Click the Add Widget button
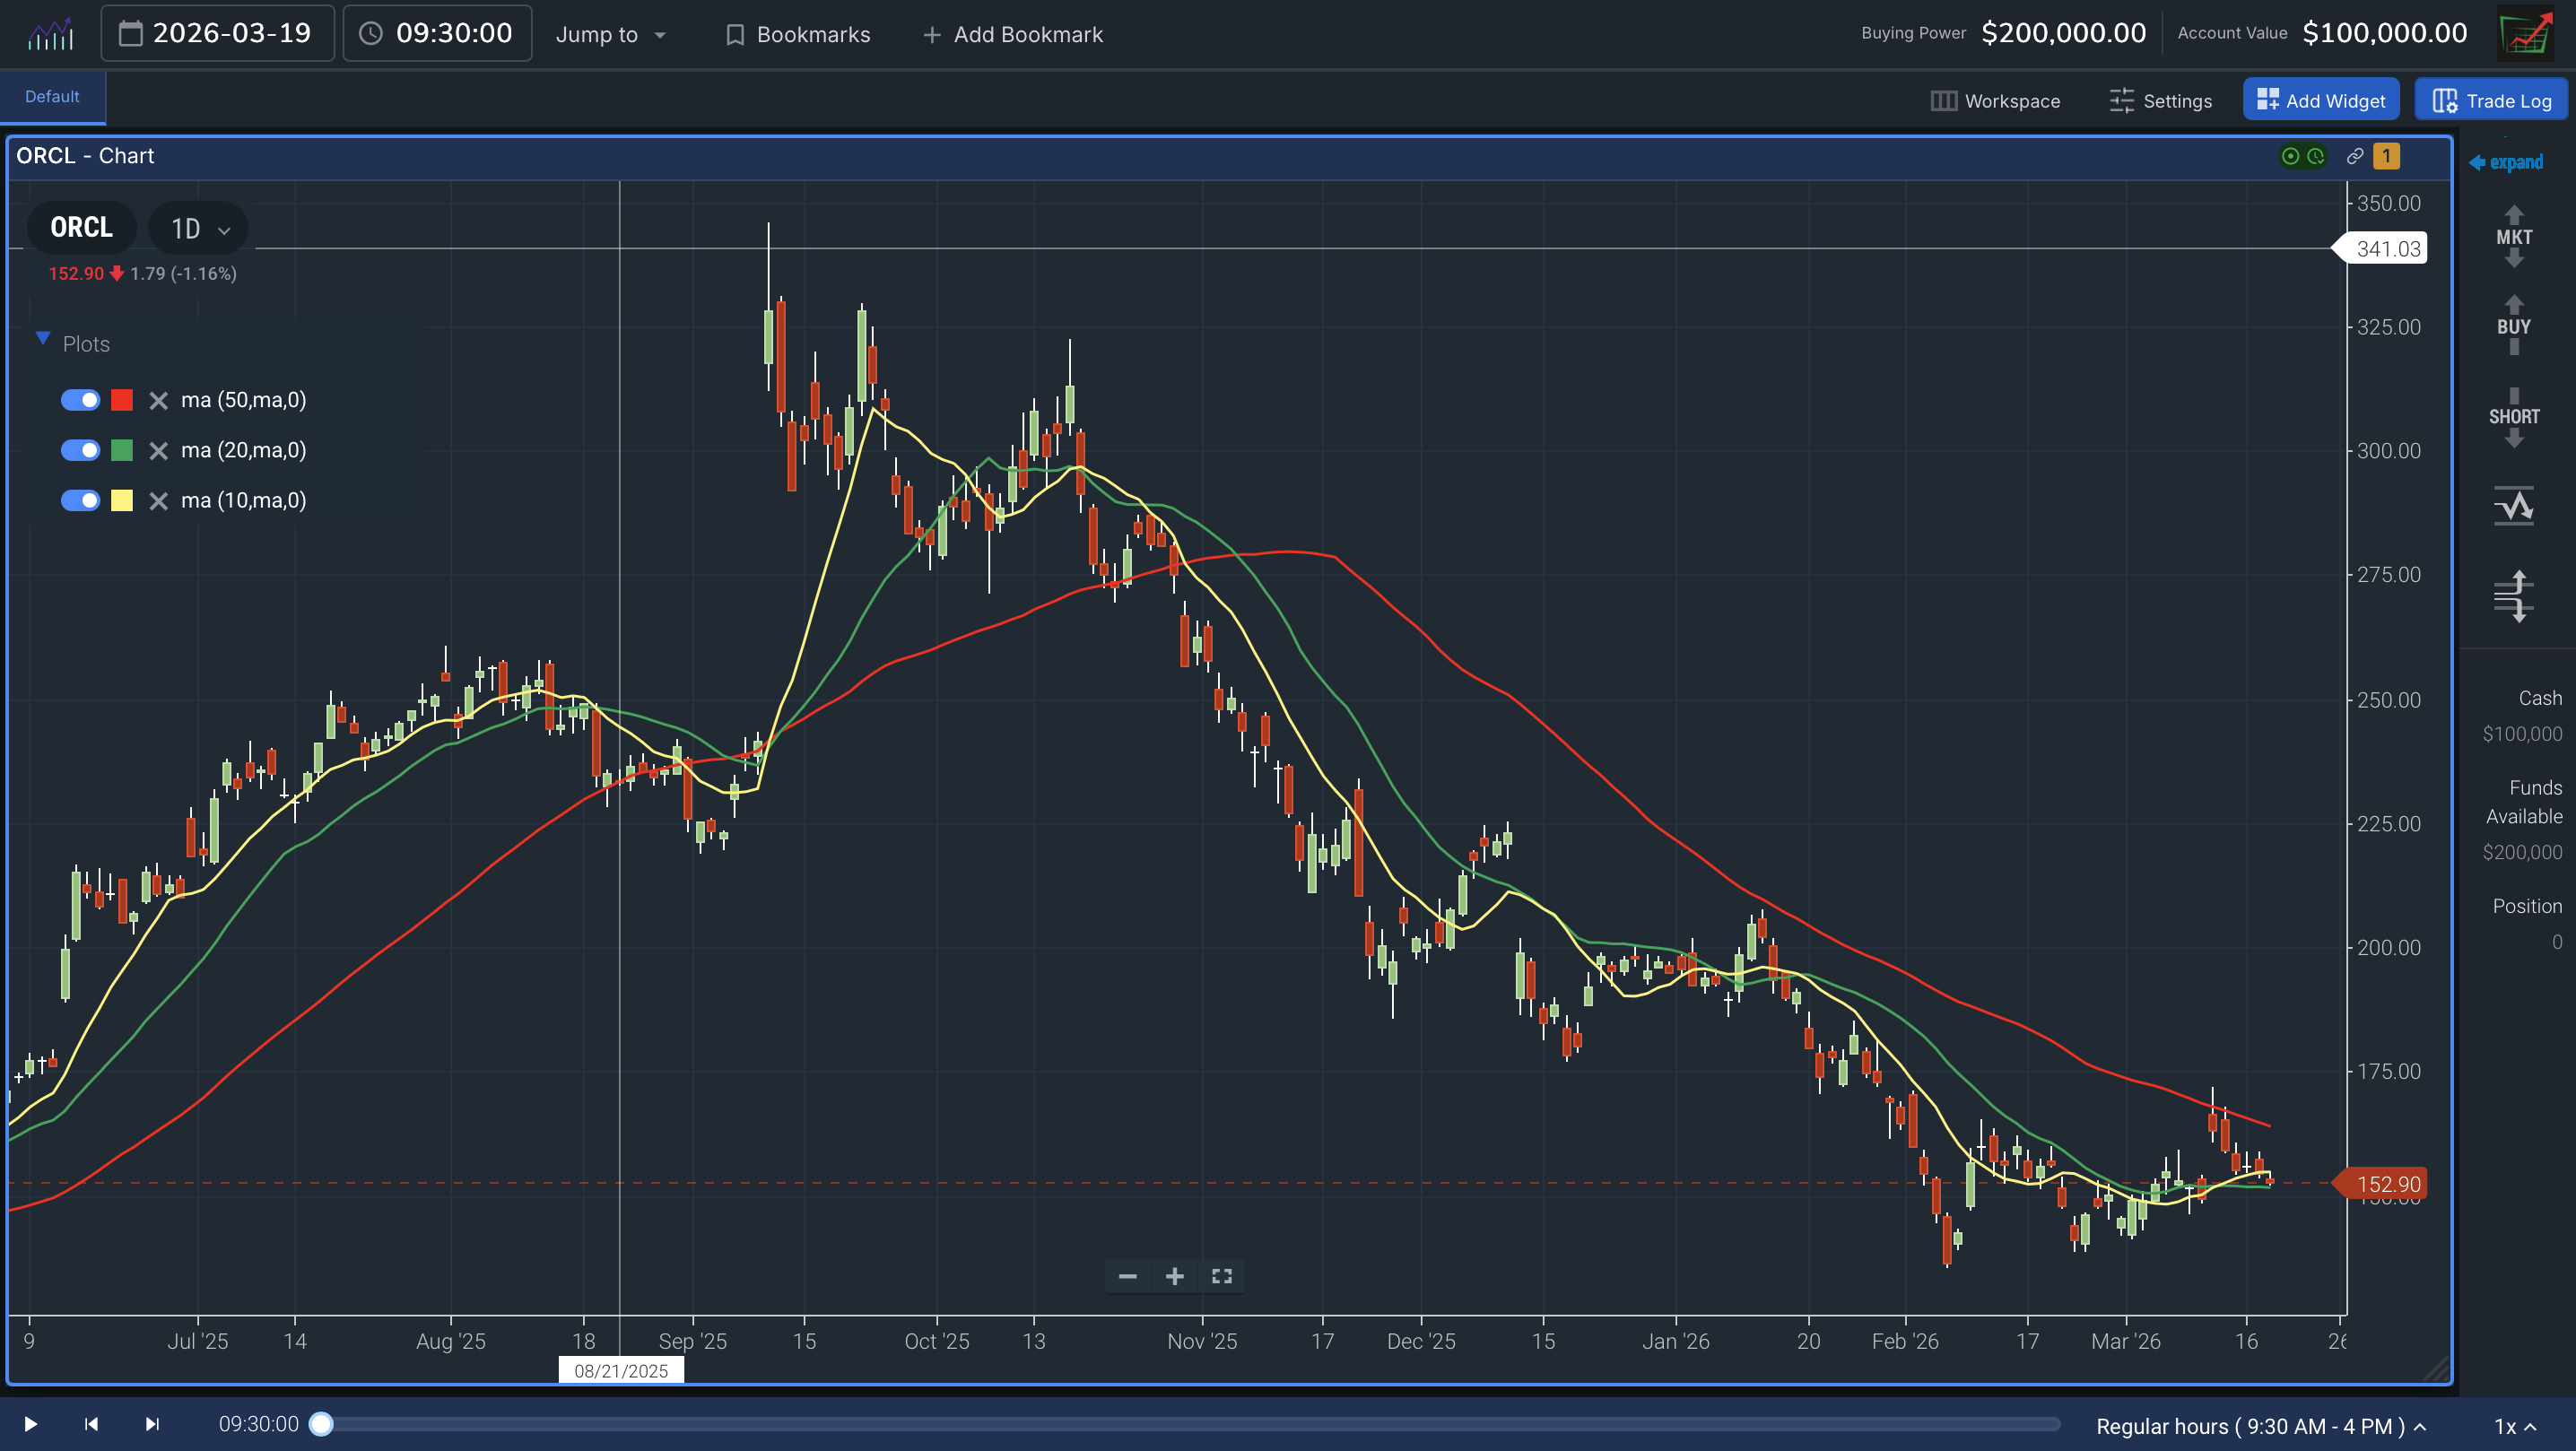Image resolution: width=2576 pixels, height=1451 pixels. [x=2320, y=100]
